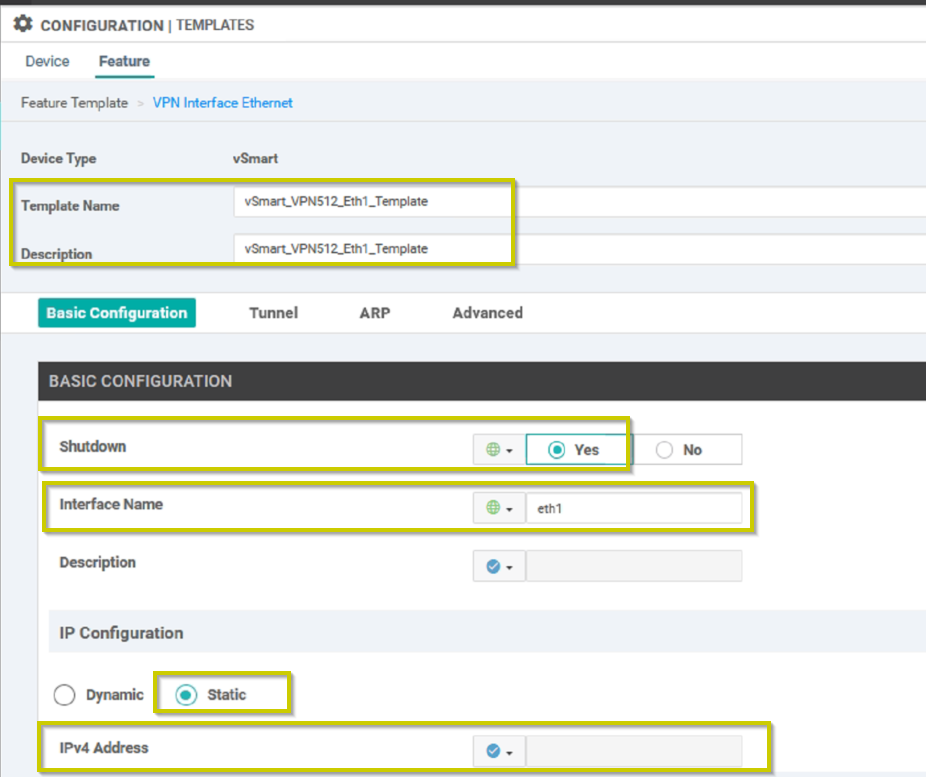Open the VPN Interface Ethernet breadcrumb link
This screenshot has width=926, height=777.
pyautogui.click(x=223, y=103)
